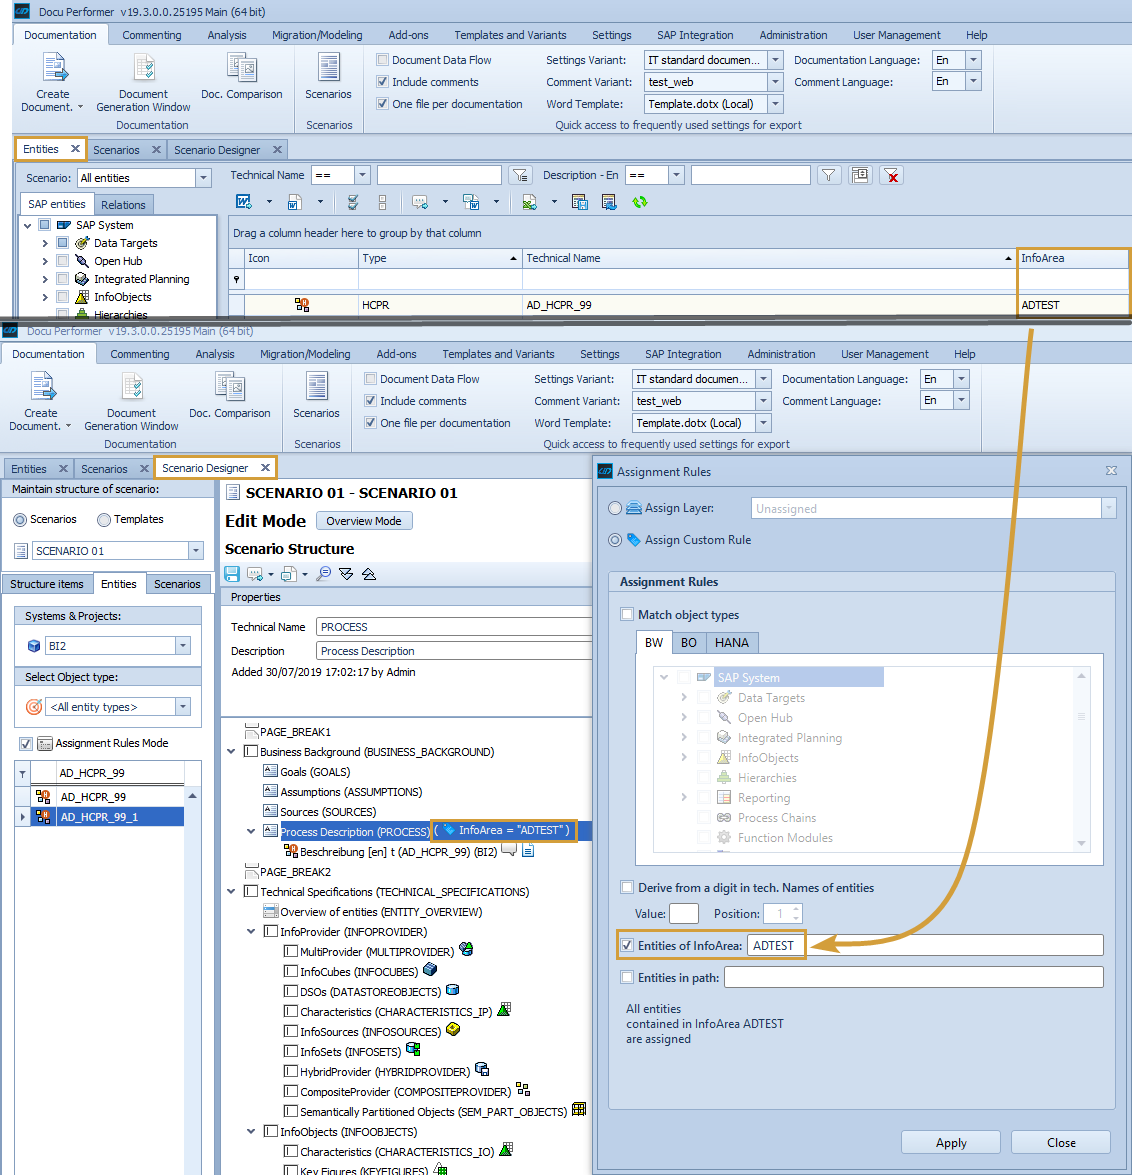
Task: Uncheck the Include comments option
Action: (x=383, y=81)
